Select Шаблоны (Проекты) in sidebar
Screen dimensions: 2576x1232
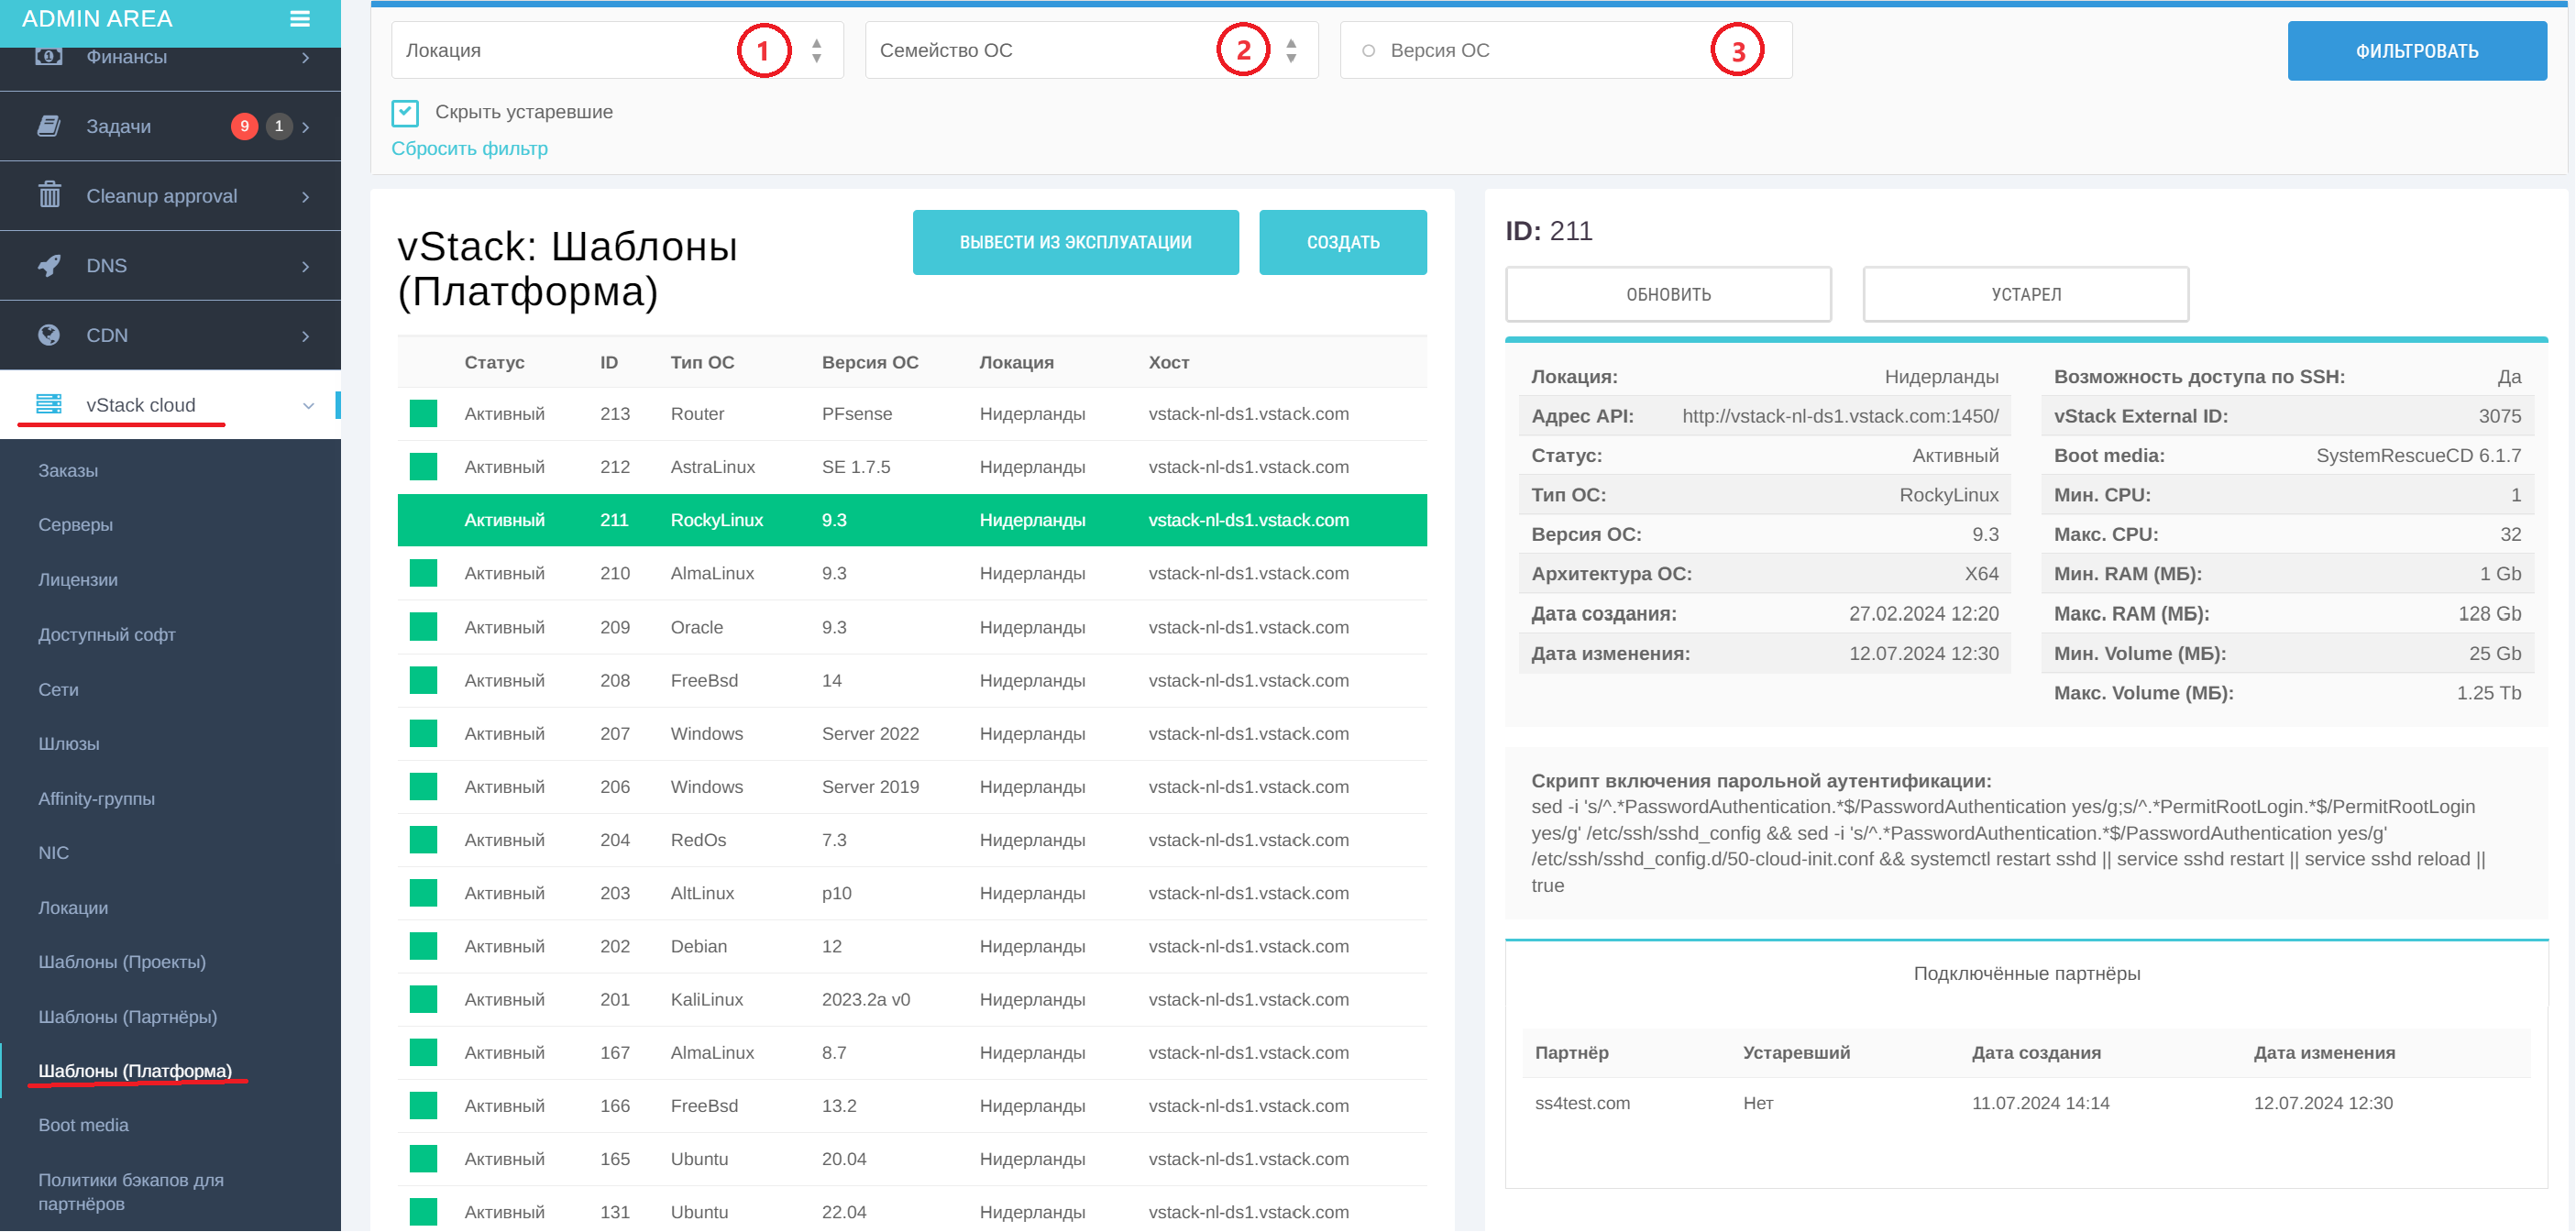(x=121, y=962)
